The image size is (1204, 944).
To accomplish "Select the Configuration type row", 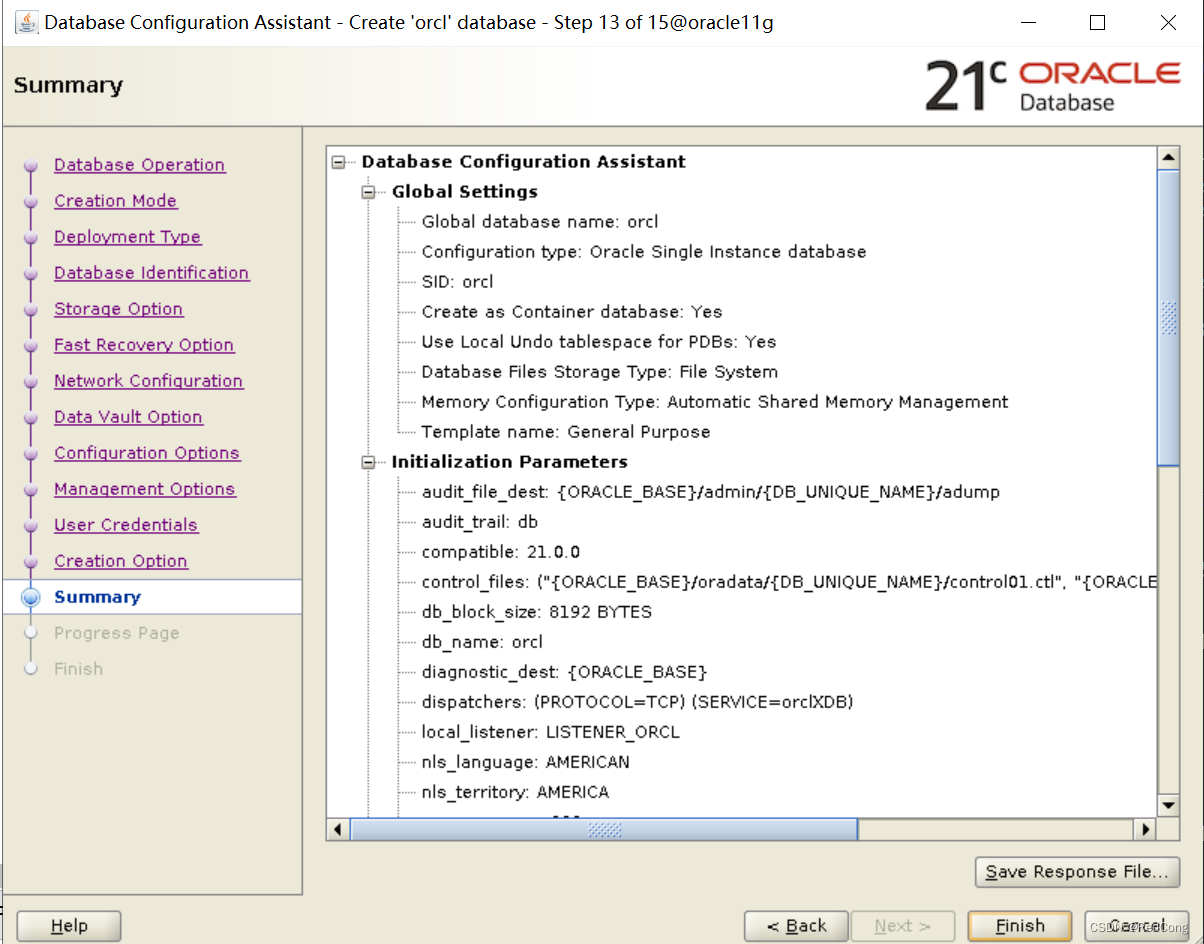I will (644, 252).
